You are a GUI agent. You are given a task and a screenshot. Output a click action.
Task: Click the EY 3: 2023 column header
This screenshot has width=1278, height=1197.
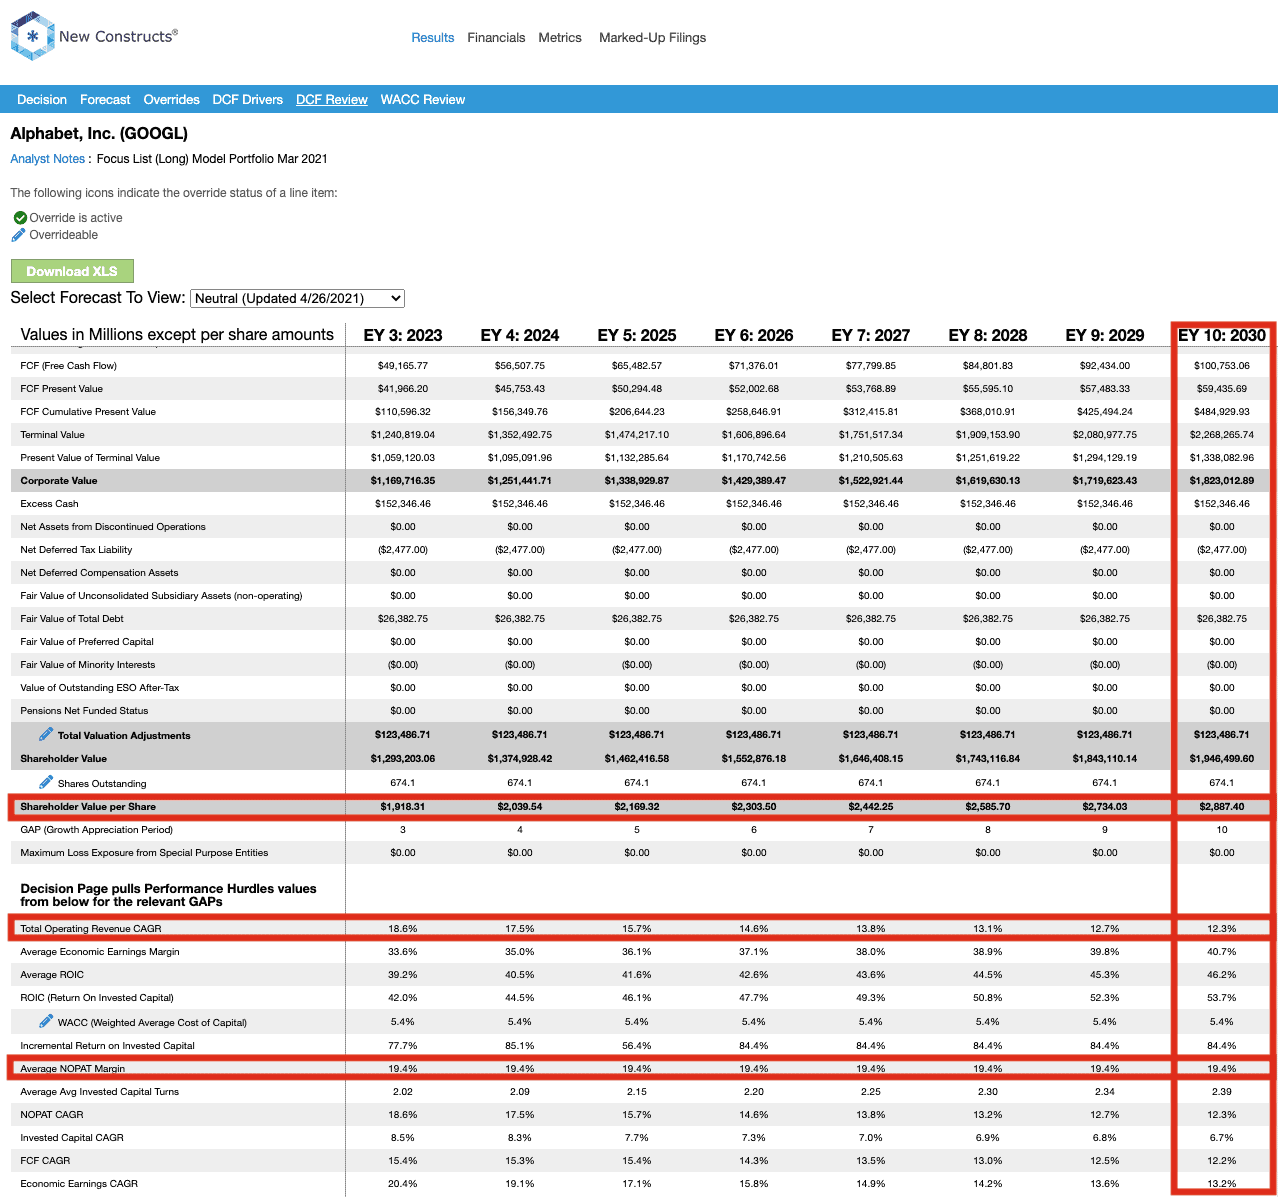tap(403, 335)
